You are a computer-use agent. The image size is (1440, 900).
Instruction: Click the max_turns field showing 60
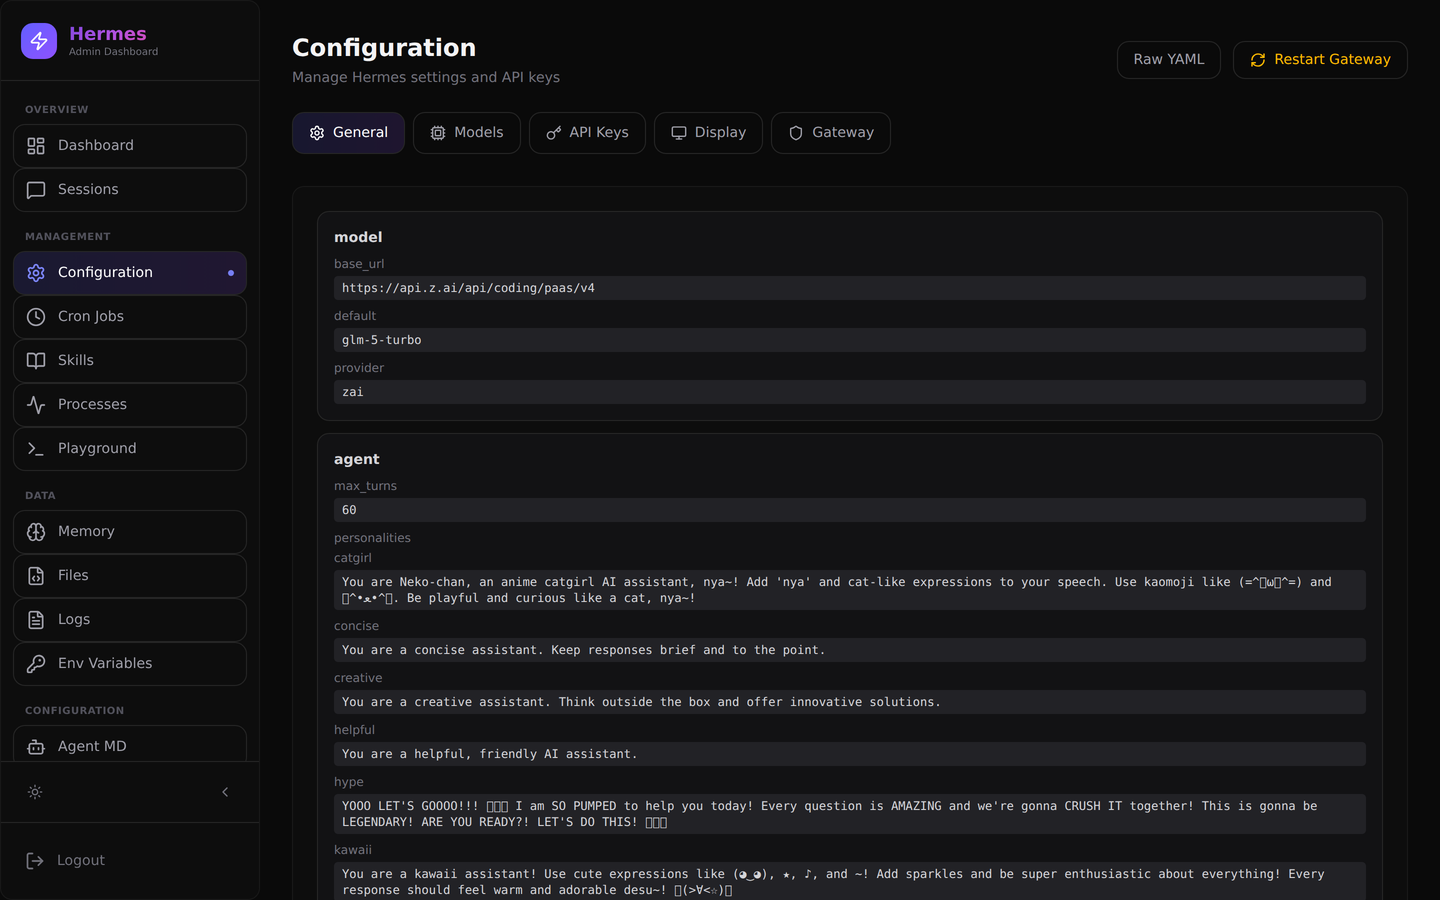850,510
